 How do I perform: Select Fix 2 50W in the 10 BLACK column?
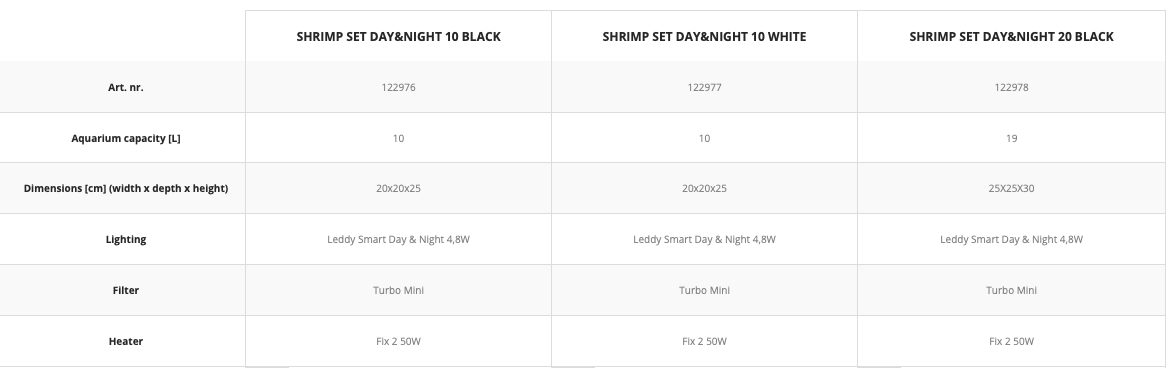tap(398, 341)
